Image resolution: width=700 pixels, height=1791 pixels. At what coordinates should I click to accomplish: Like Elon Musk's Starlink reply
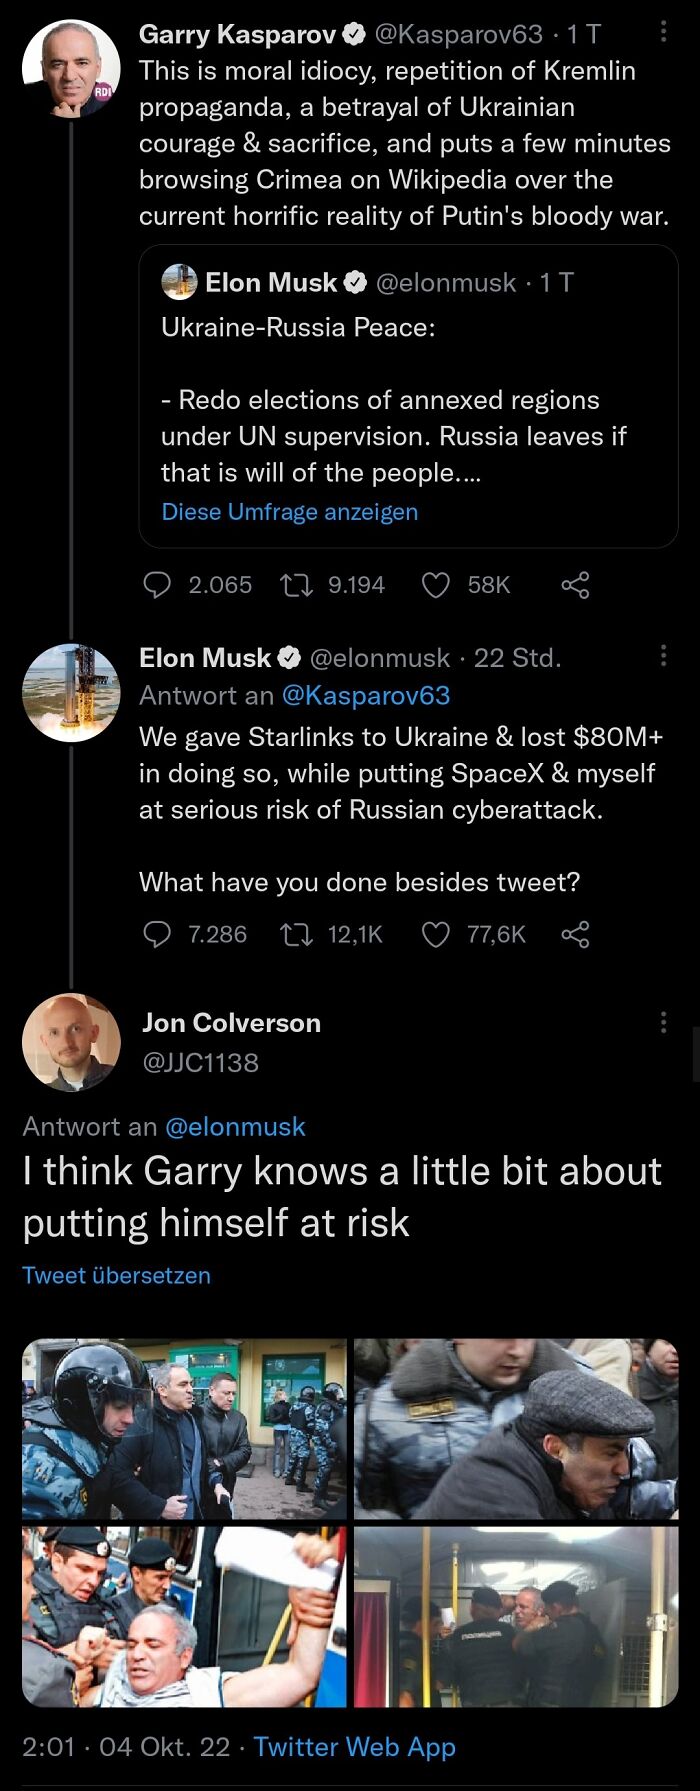click(436, 934)
